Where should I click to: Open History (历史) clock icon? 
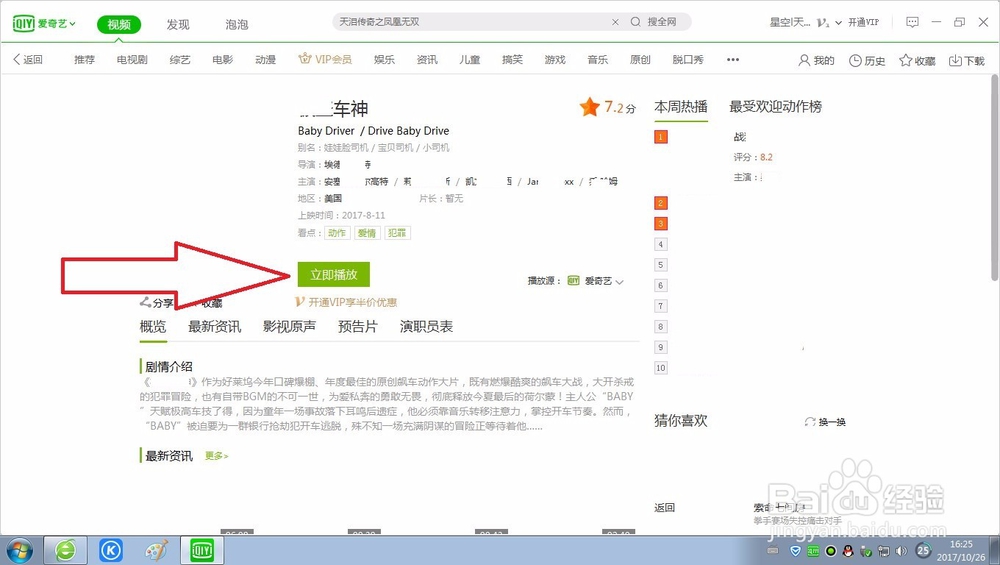[867, 61]
